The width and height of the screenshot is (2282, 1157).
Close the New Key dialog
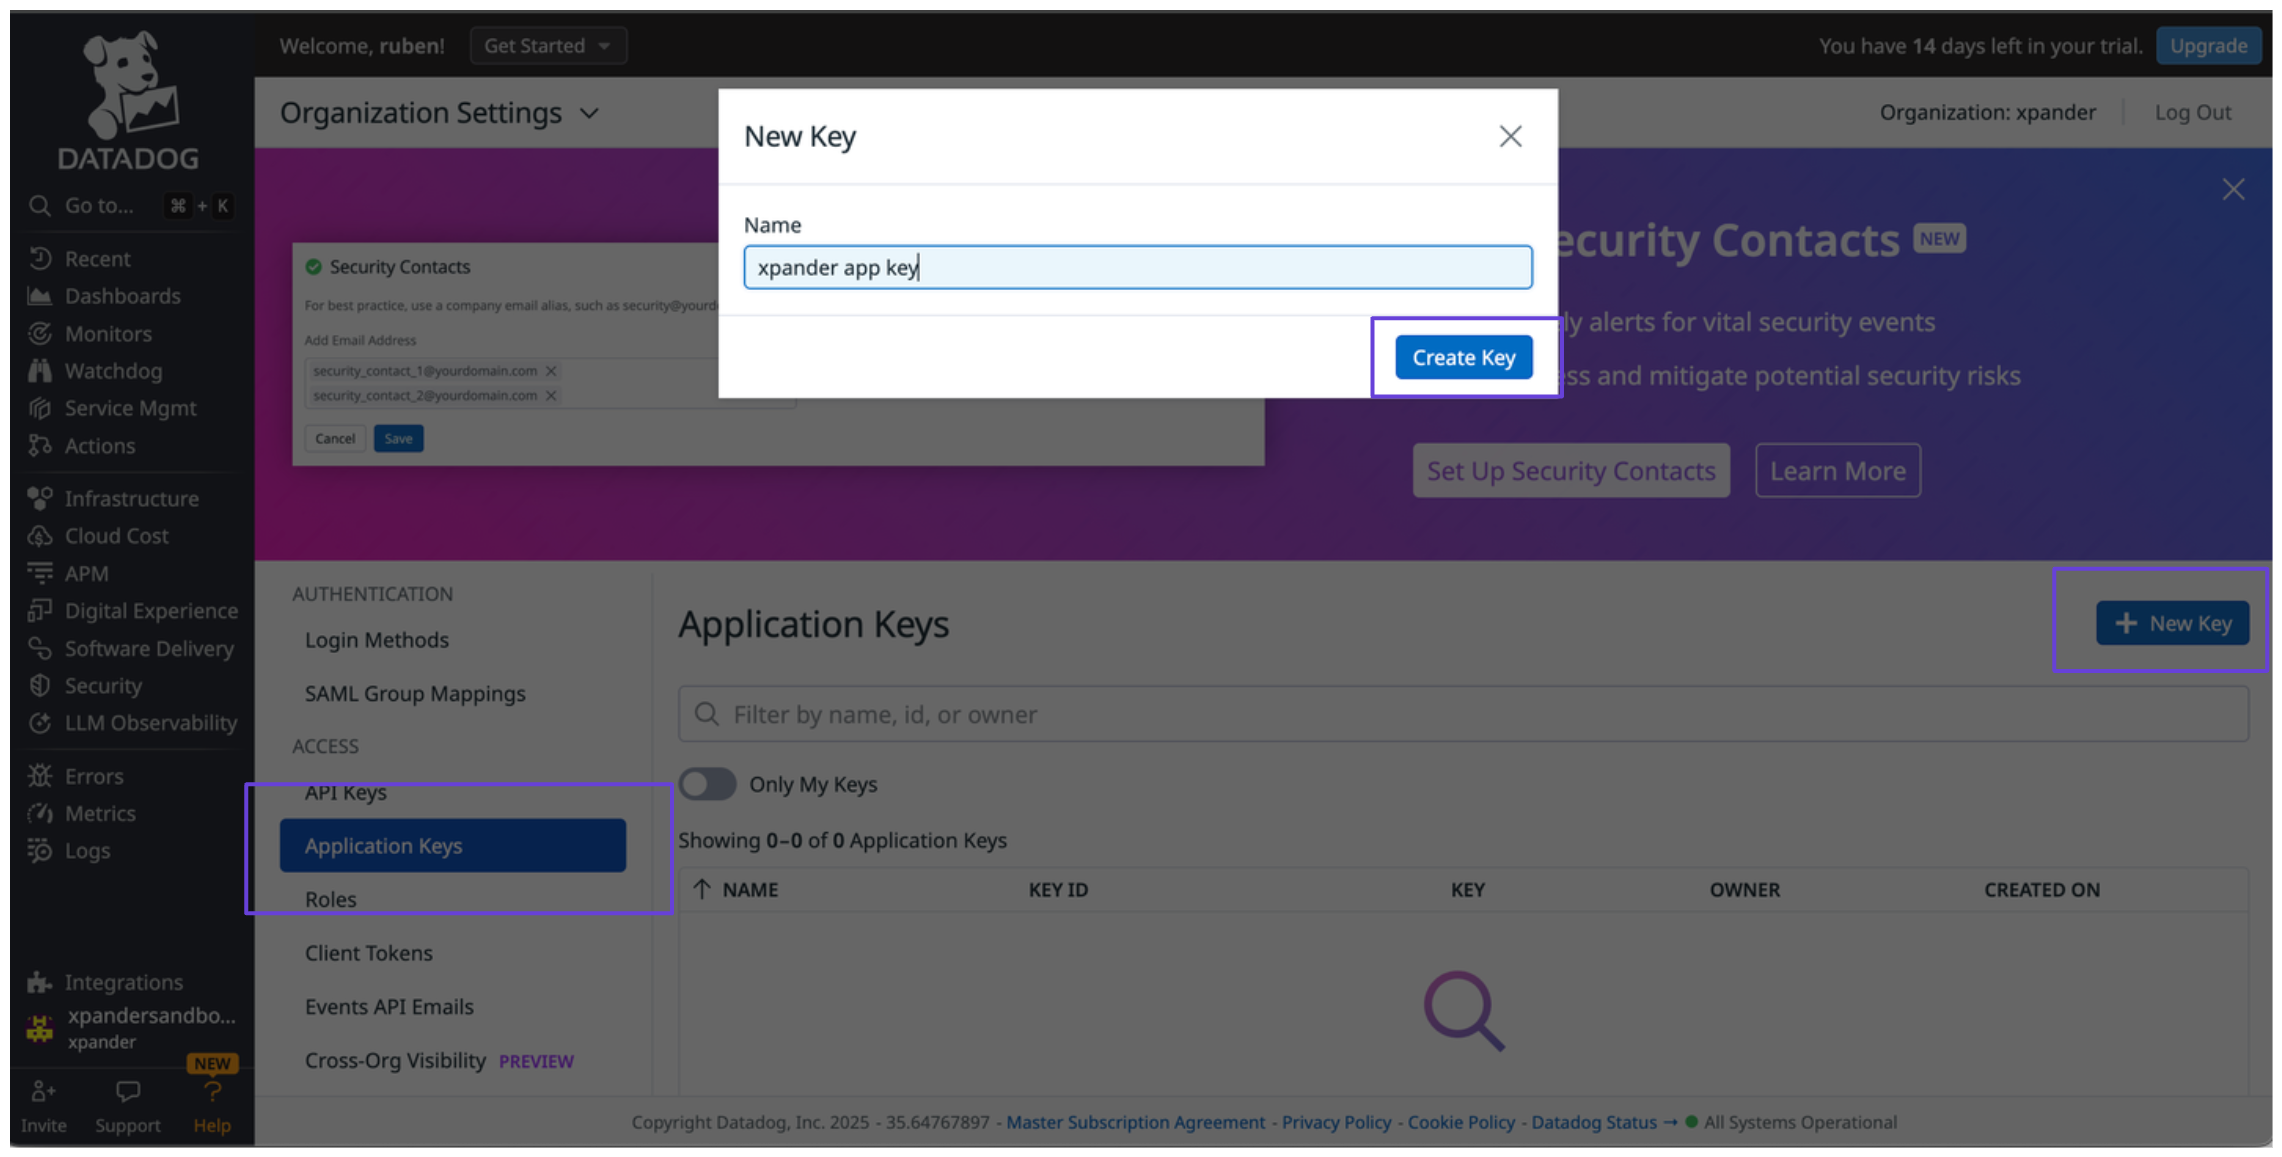(1510, 137)
